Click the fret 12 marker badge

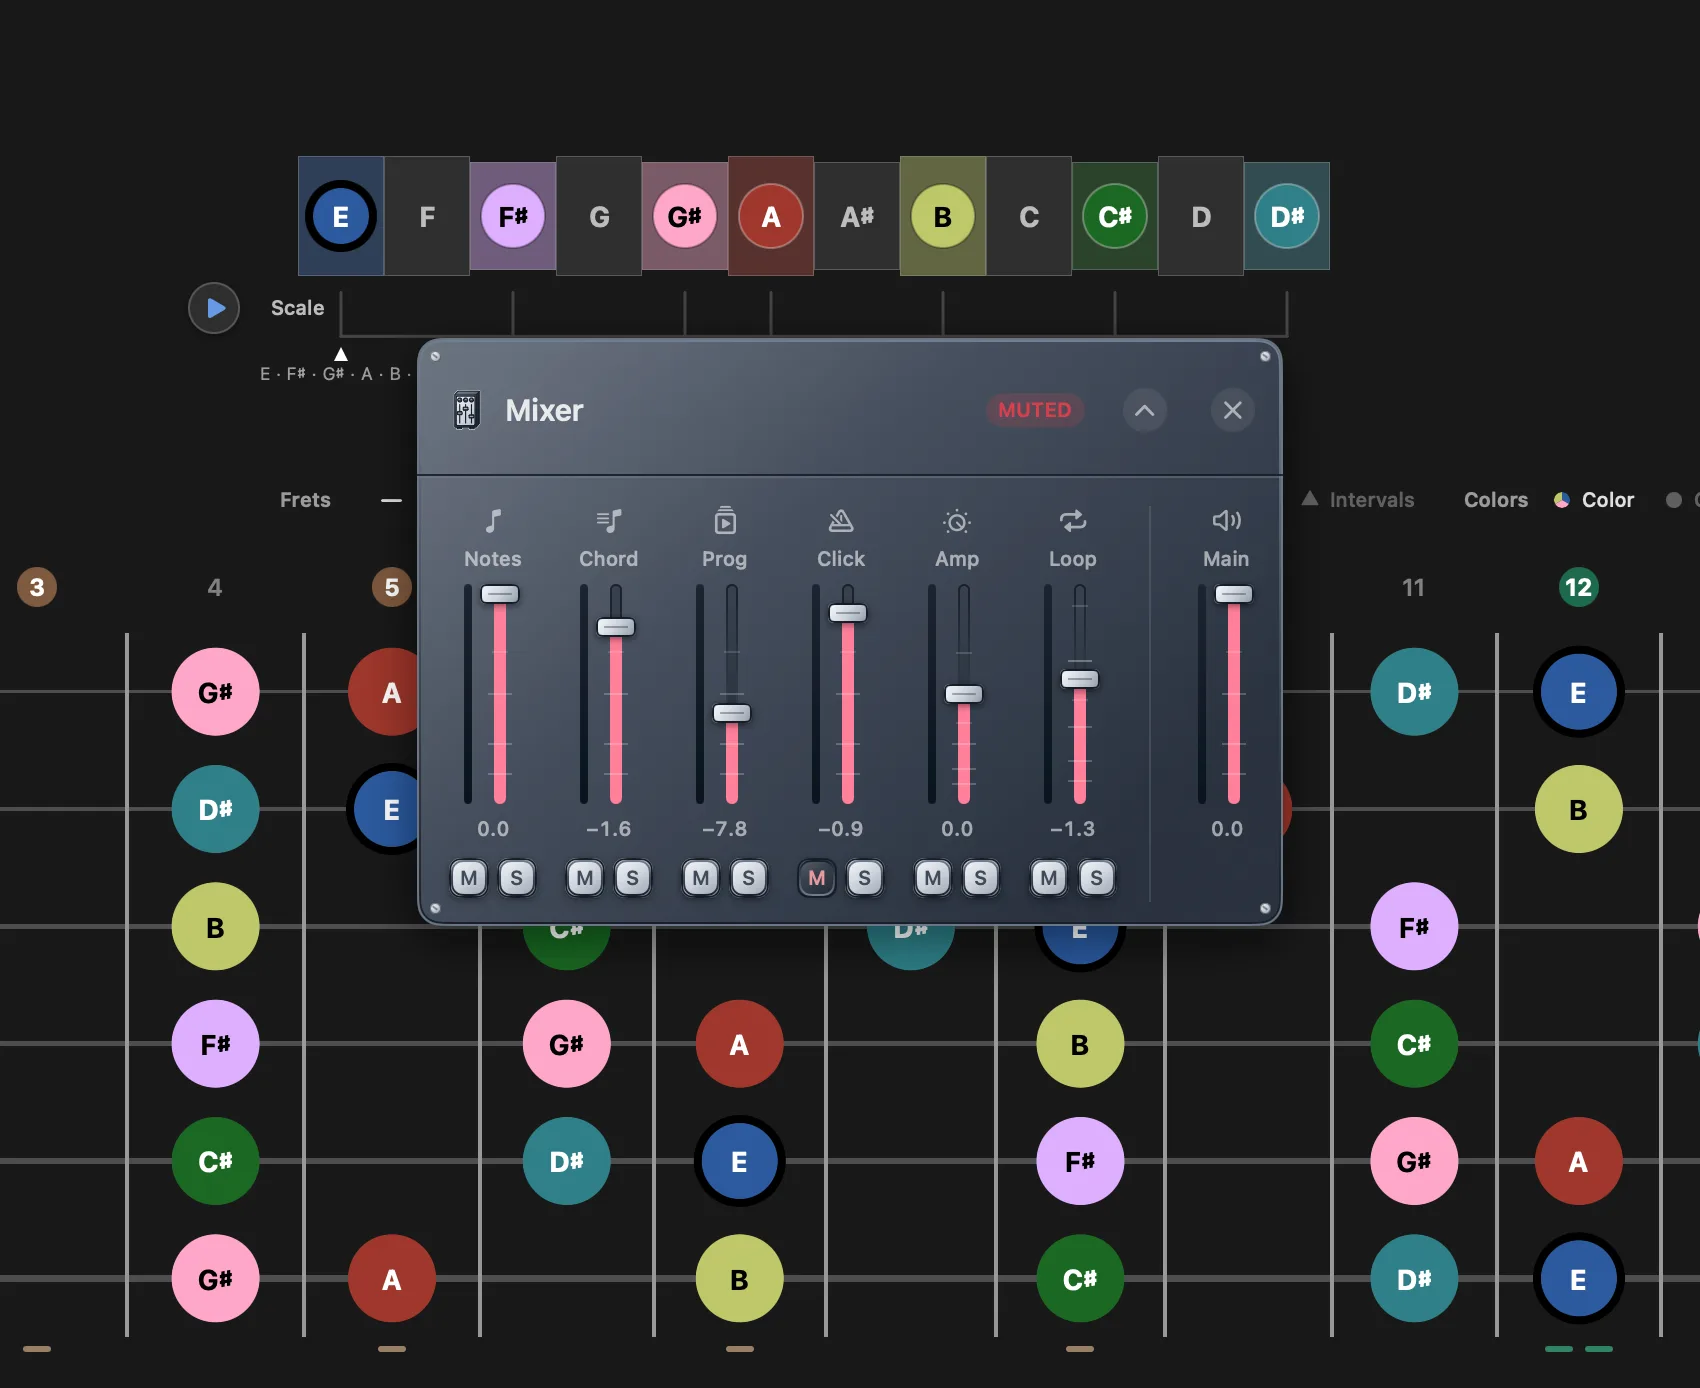(x=1578, y=587)
